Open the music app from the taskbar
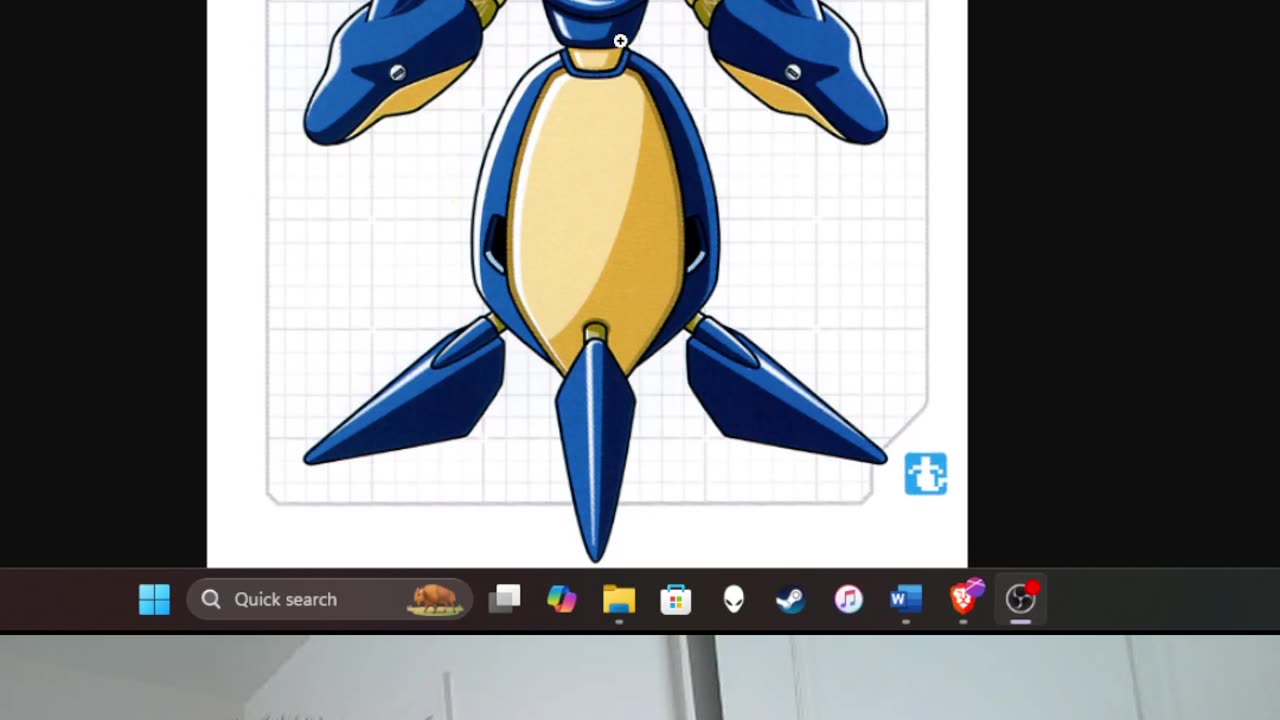This screenshot has height=720, width=1280. click(x=848, y=599)
